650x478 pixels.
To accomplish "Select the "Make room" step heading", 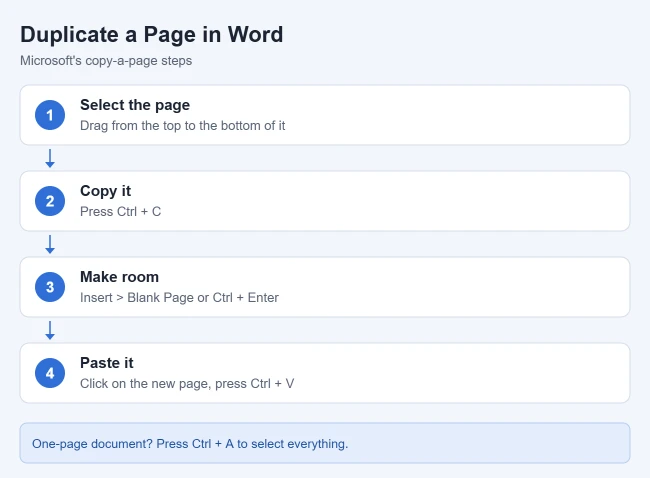I will (119, 277).
